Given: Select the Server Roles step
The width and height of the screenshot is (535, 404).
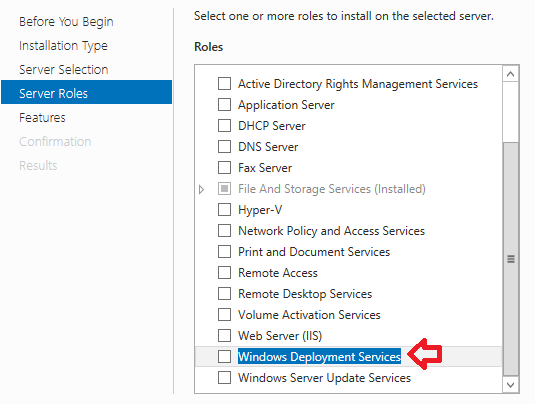Looking at the screenshot, I should (x=87, y=92).
